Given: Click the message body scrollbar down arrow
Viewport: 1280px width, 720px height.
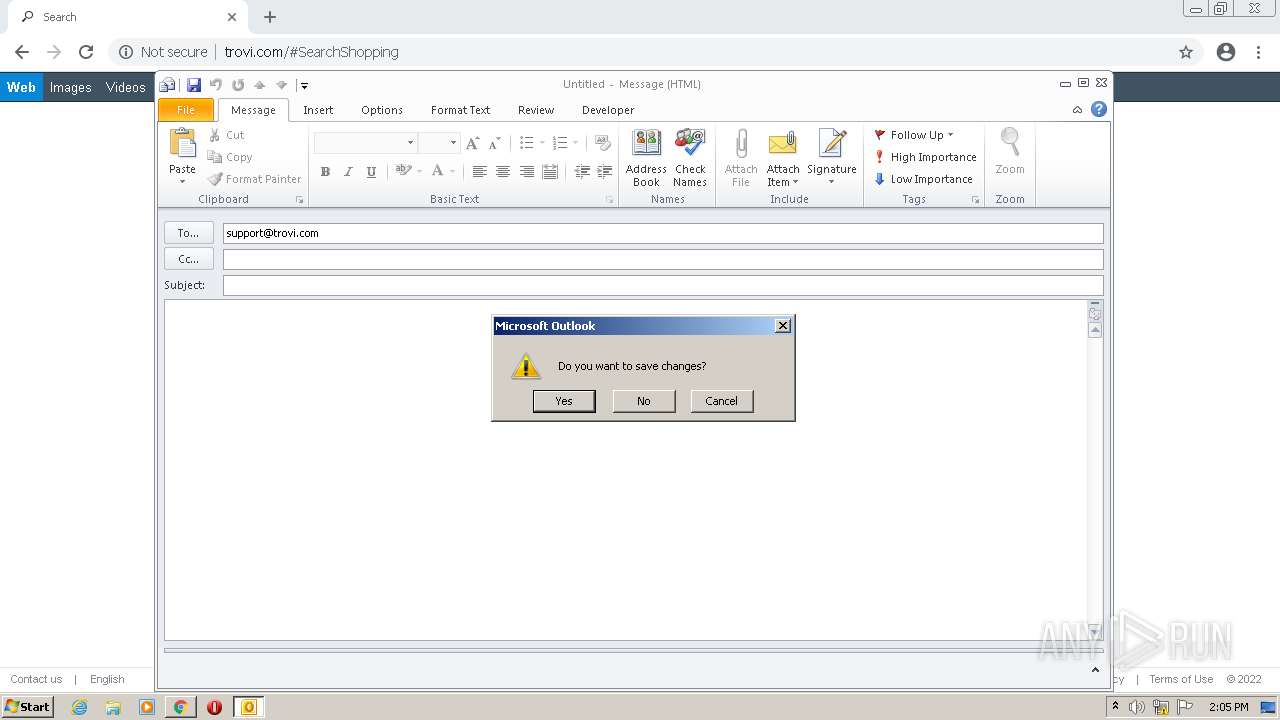Looking at the screenshot, I should tap(1095, 631).
